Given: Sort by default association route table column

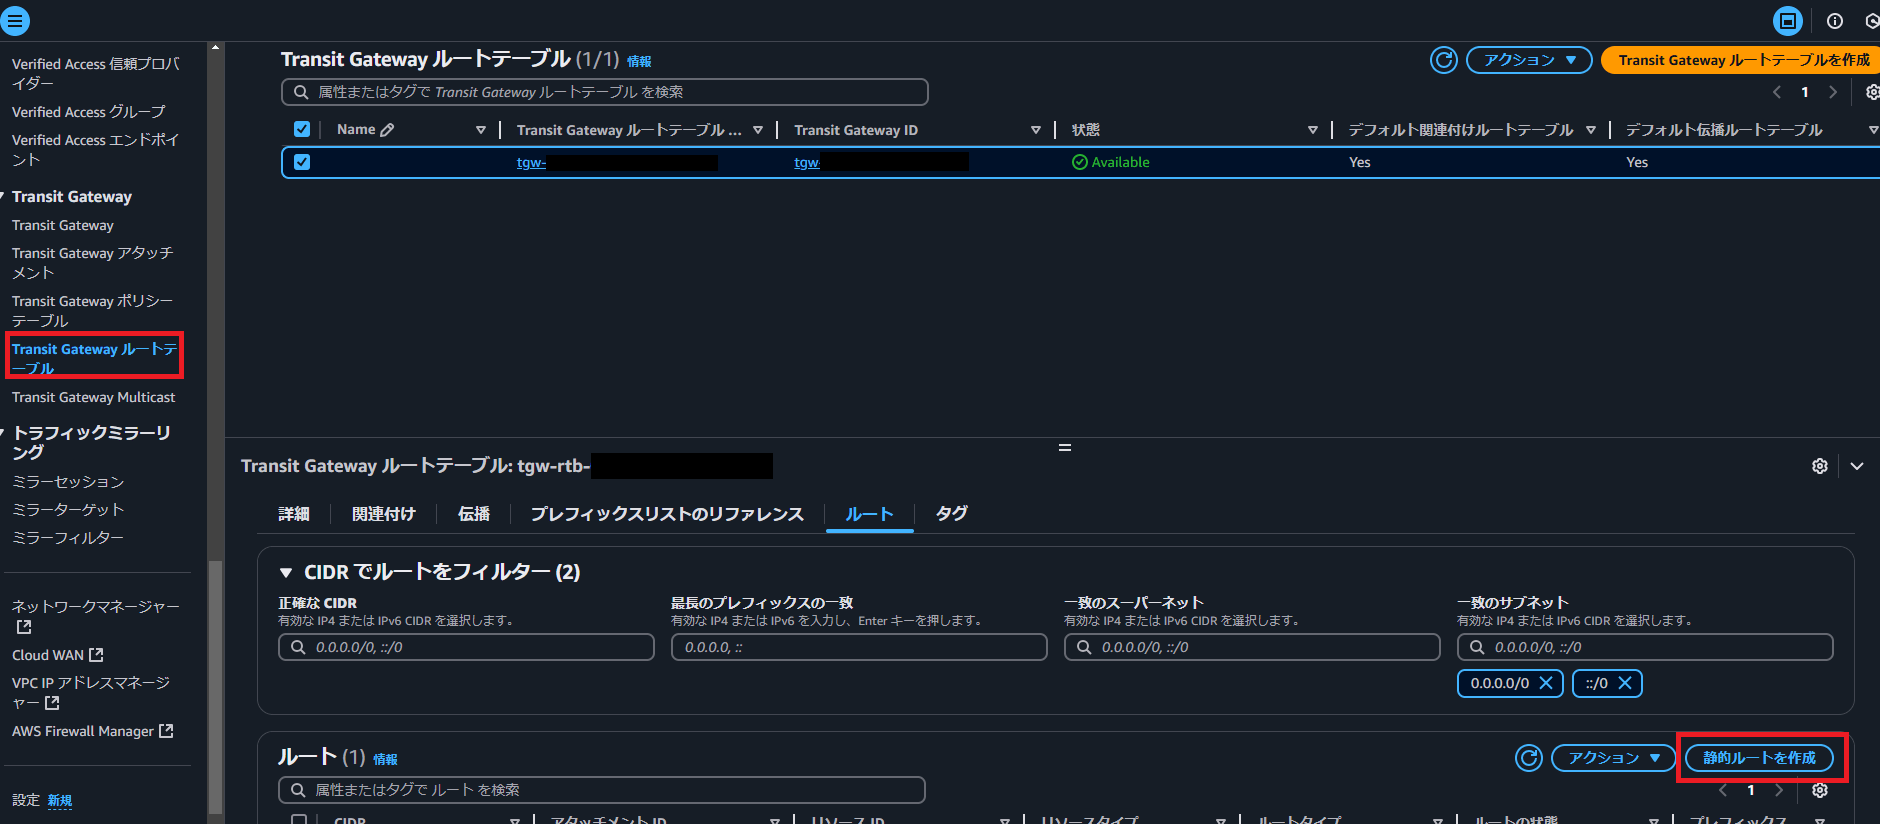Looking at the screenshot, I should coord(1591,130).
